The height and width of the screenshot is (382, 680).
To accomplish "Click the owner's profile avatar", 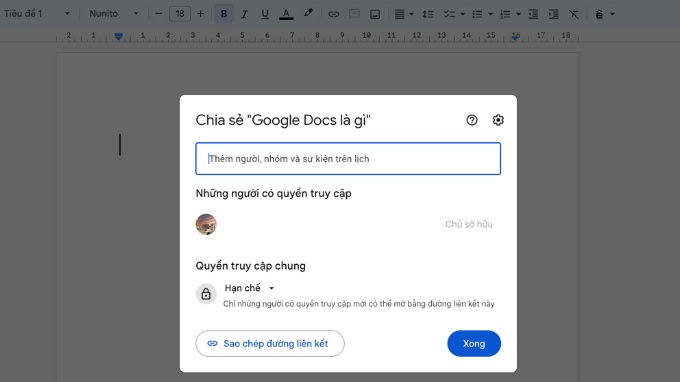I will coord(206,224).
